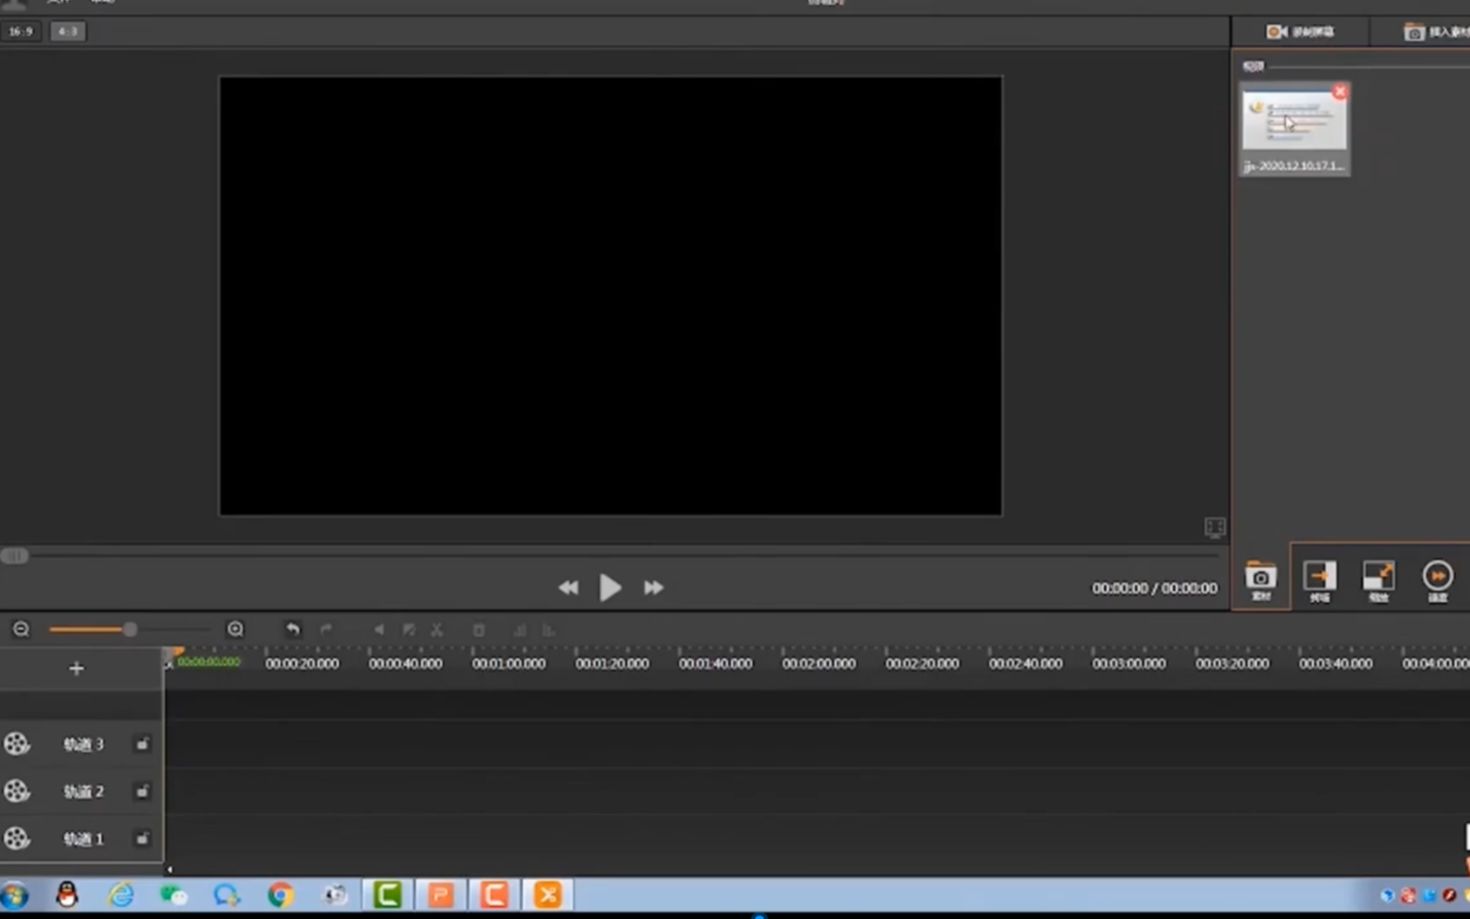Switch preview to 4:3 aspect ratio
1470x919 pixels.
(x=67, y=31)
